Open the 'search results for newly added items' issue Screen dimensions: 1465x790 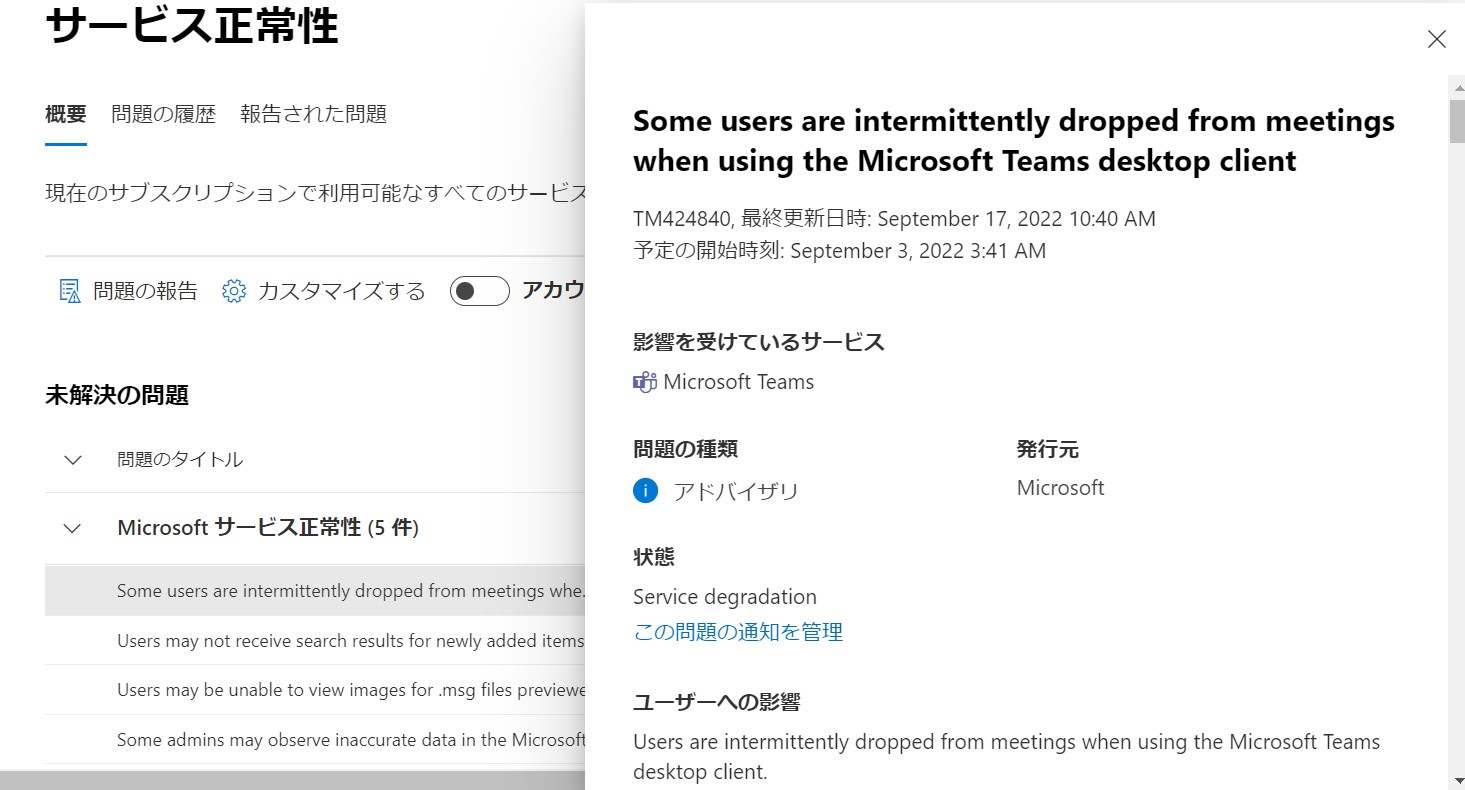click(x=350, y=641)
